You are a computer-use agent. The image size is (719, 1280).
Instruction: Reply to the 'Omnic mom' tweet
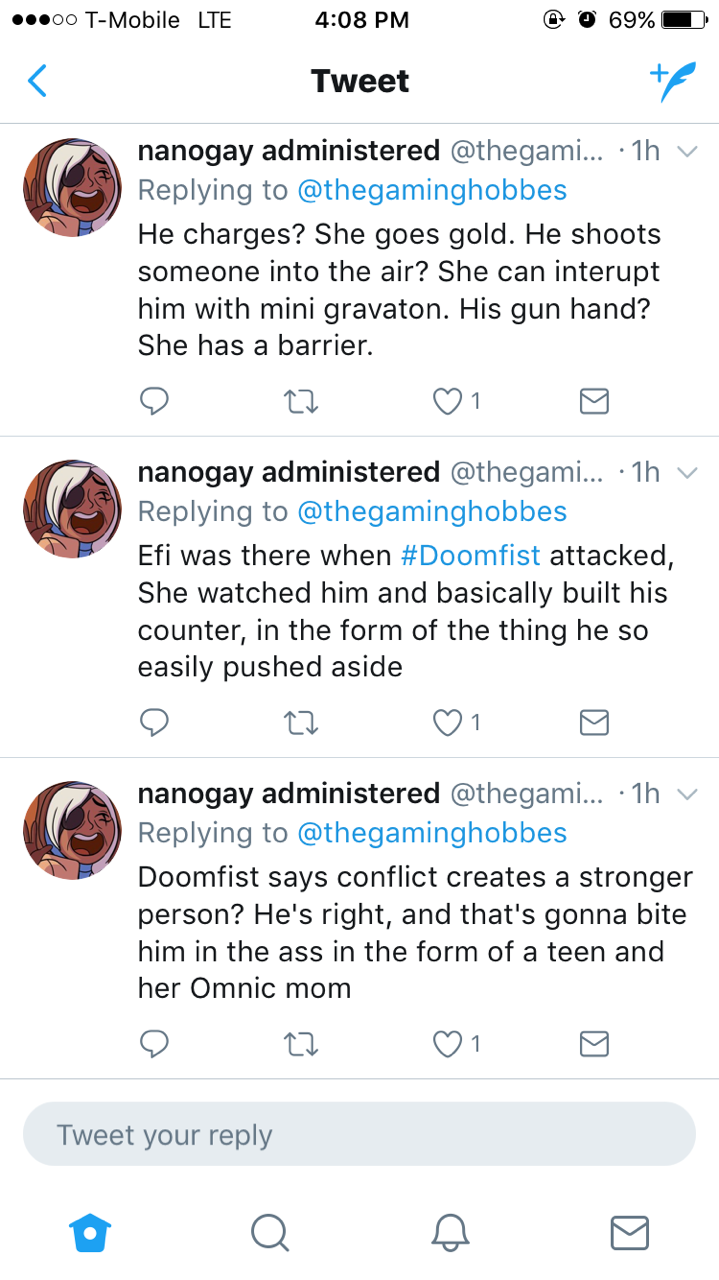(154, 1044)
